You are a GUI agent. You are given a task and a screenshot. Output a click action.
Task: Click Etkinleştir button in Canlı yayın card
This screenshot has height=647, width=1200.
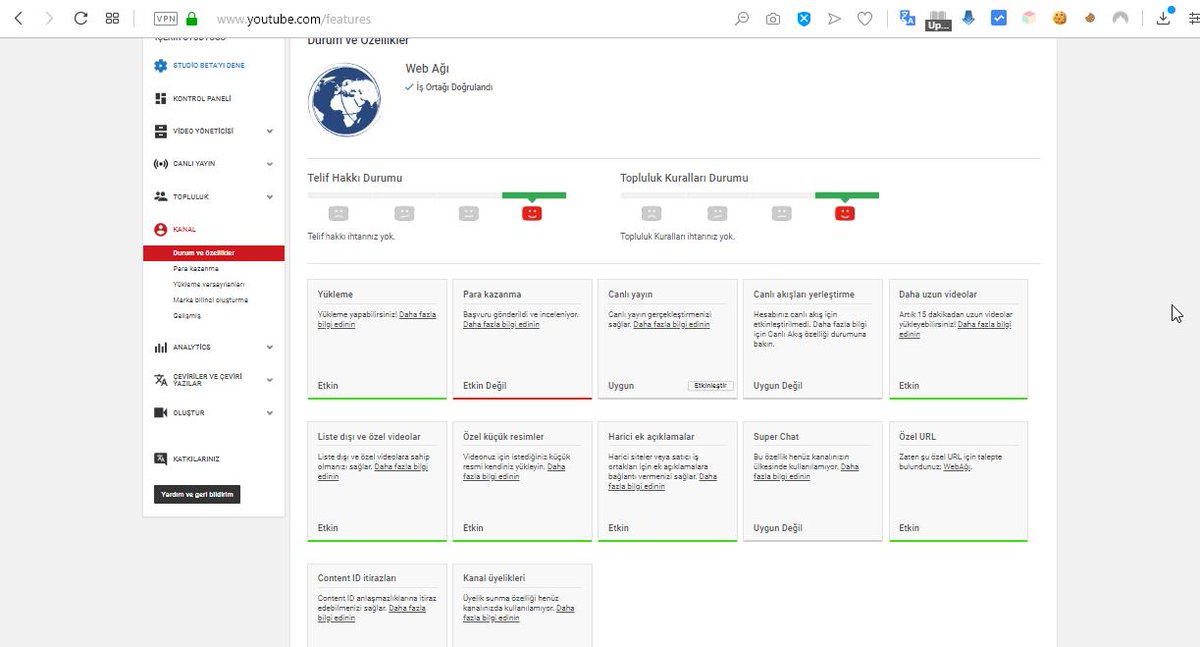pyautogui.click(x=711, y=386)
